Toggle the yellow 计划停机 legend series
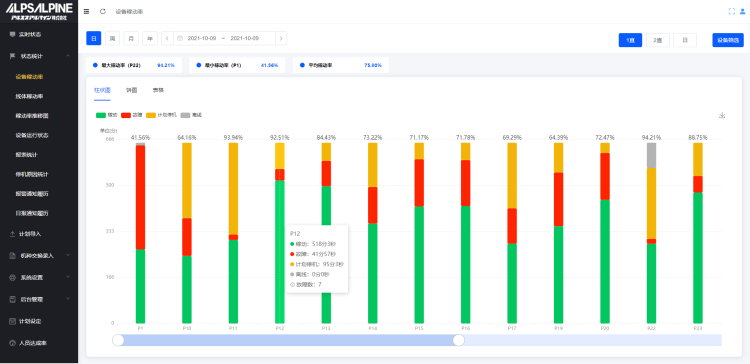Image resolution: width=750 pixels, height=364 pixels. [161, 115]
